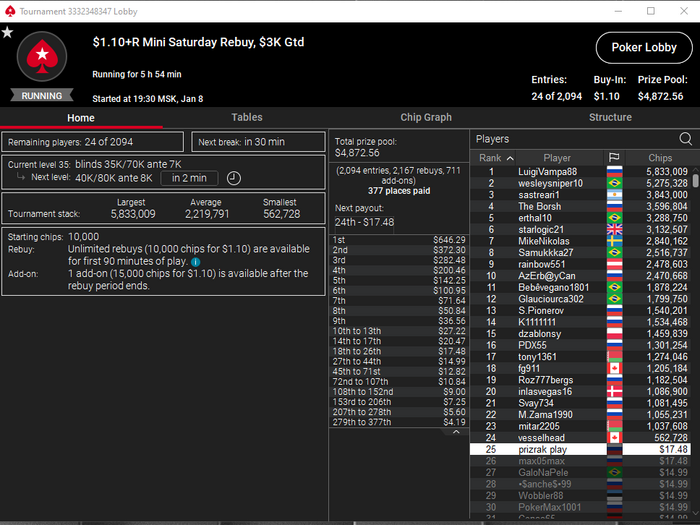Screen dimensions: 700x525
Task: Click the Brazil flag beside wesleysniper10
Action: tap(614, 183)
